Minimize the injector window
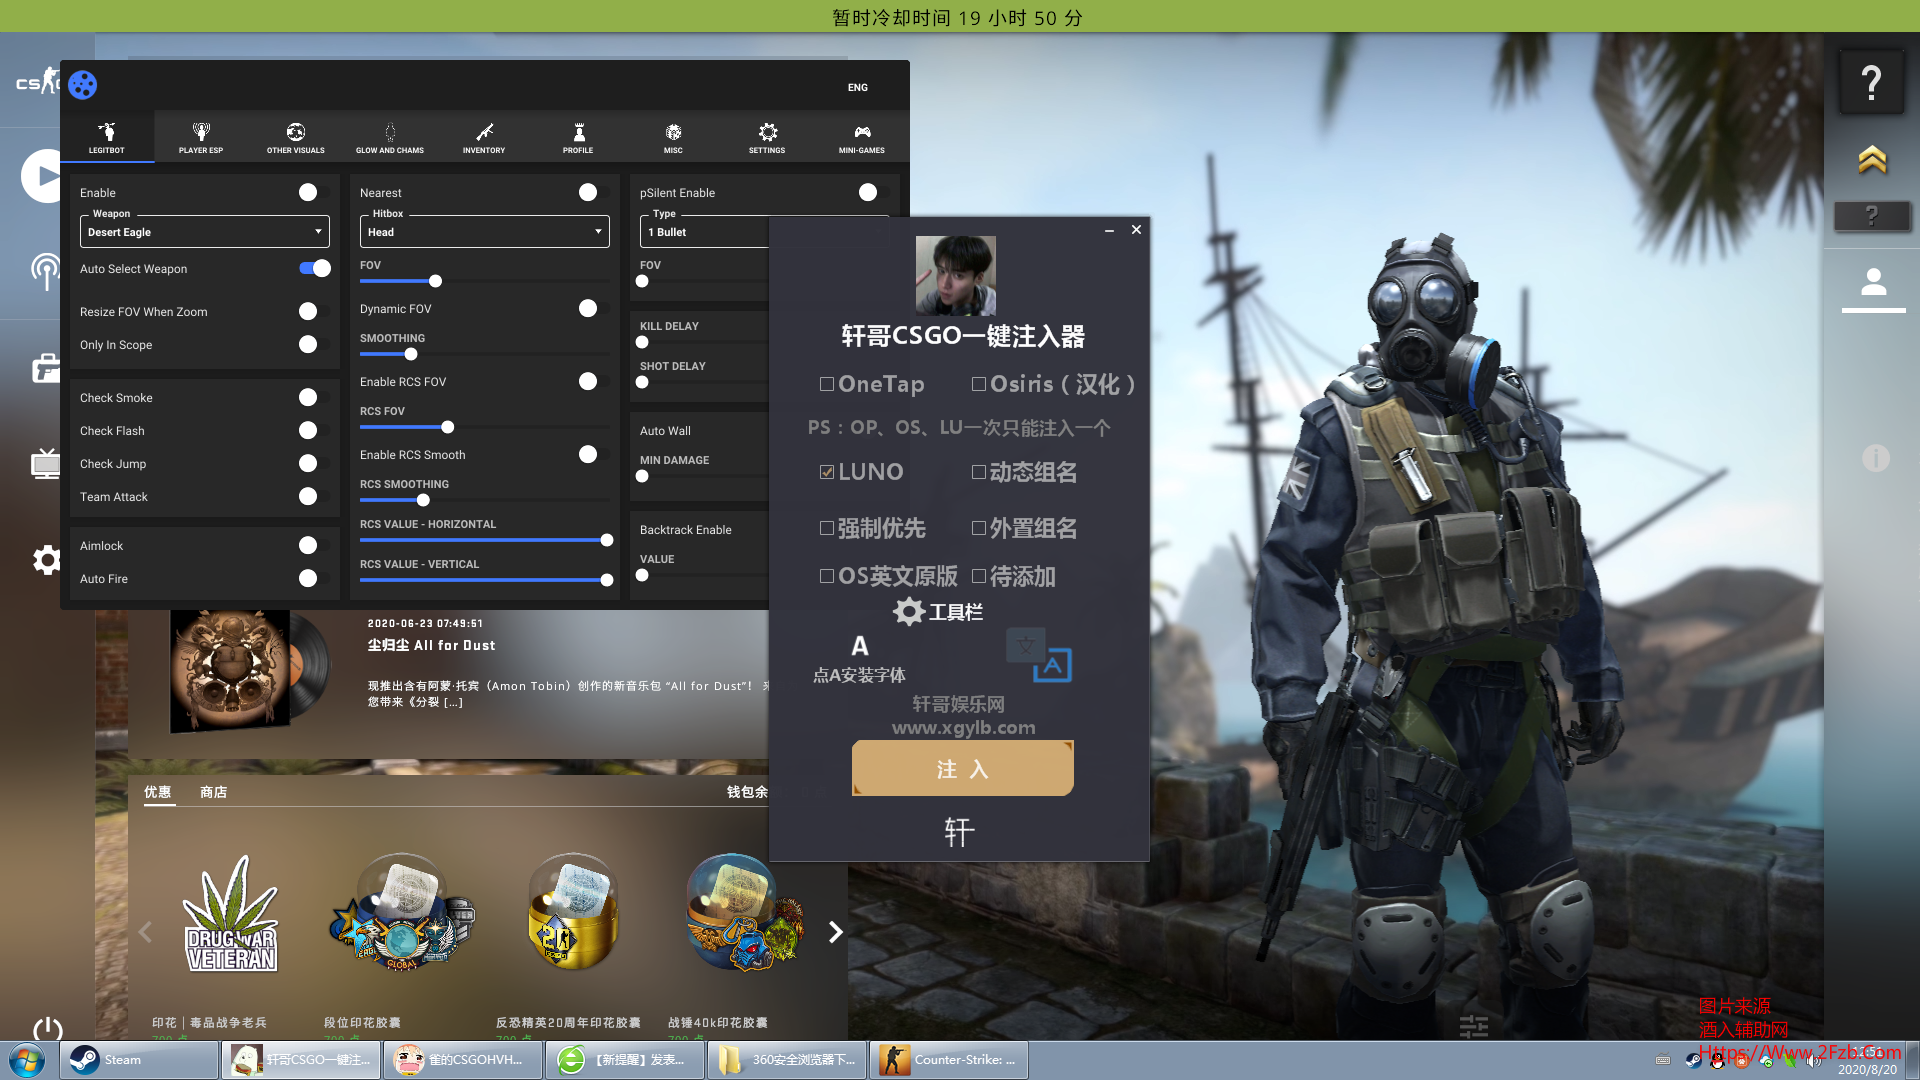This screenshot has height=1080, width=1920. click(x=1109, y=230)
